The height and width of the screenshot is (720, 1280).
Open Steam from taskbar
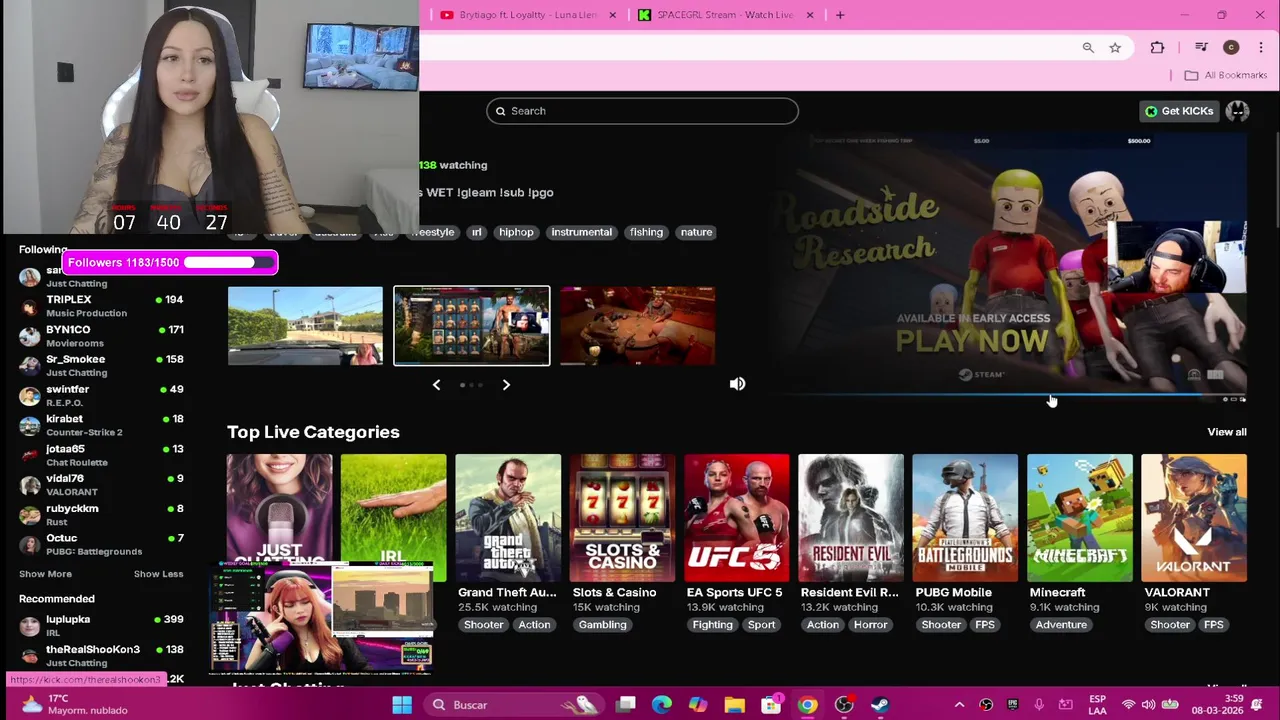(880, 705)
